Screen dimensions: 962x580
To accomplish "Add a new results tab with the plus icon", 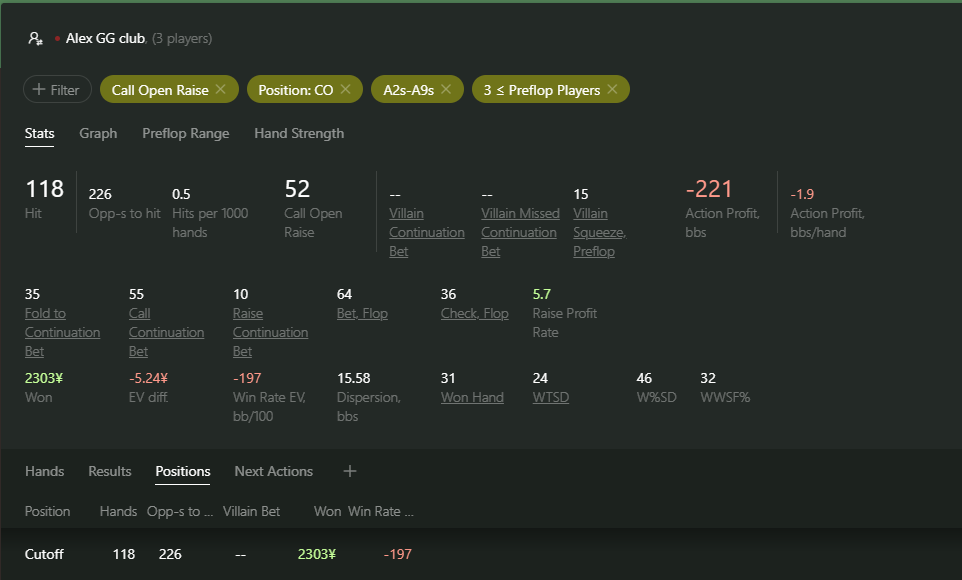I will click(x=349, y=471).
